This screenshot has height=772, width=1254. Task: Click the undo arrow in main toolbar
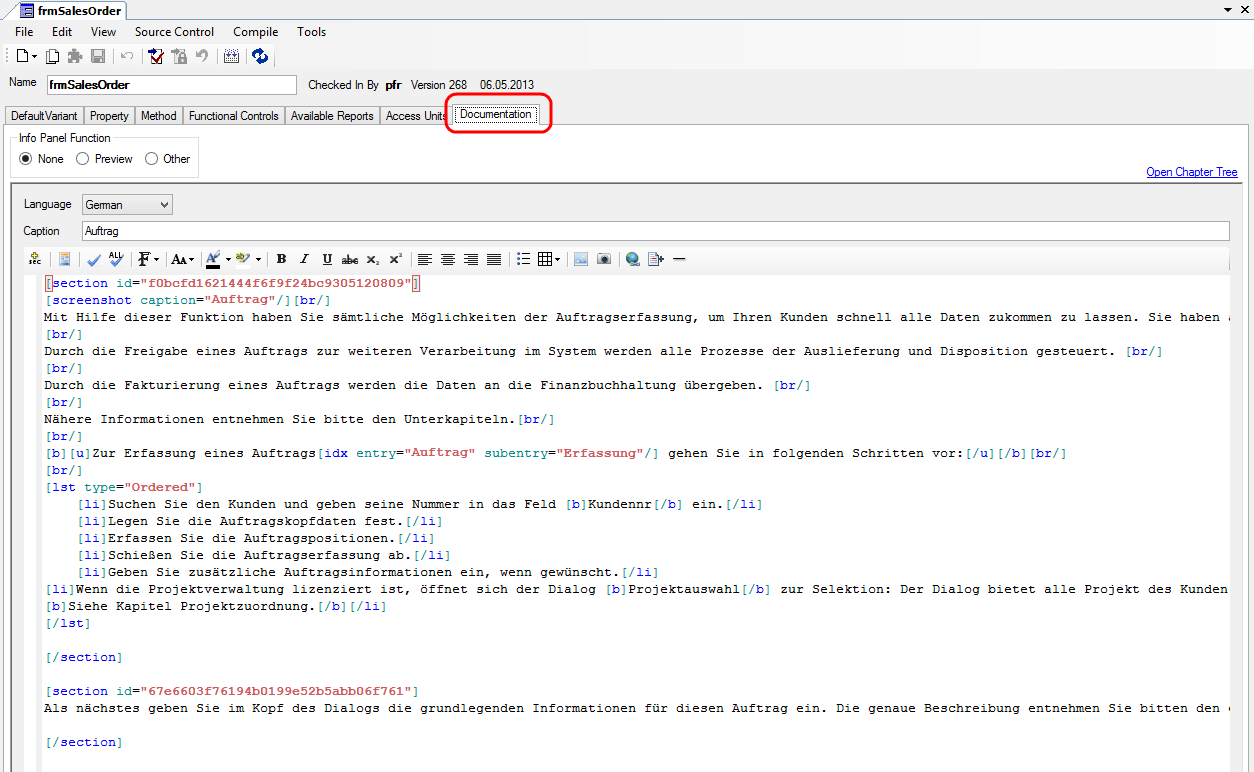(x=127, y=57)
